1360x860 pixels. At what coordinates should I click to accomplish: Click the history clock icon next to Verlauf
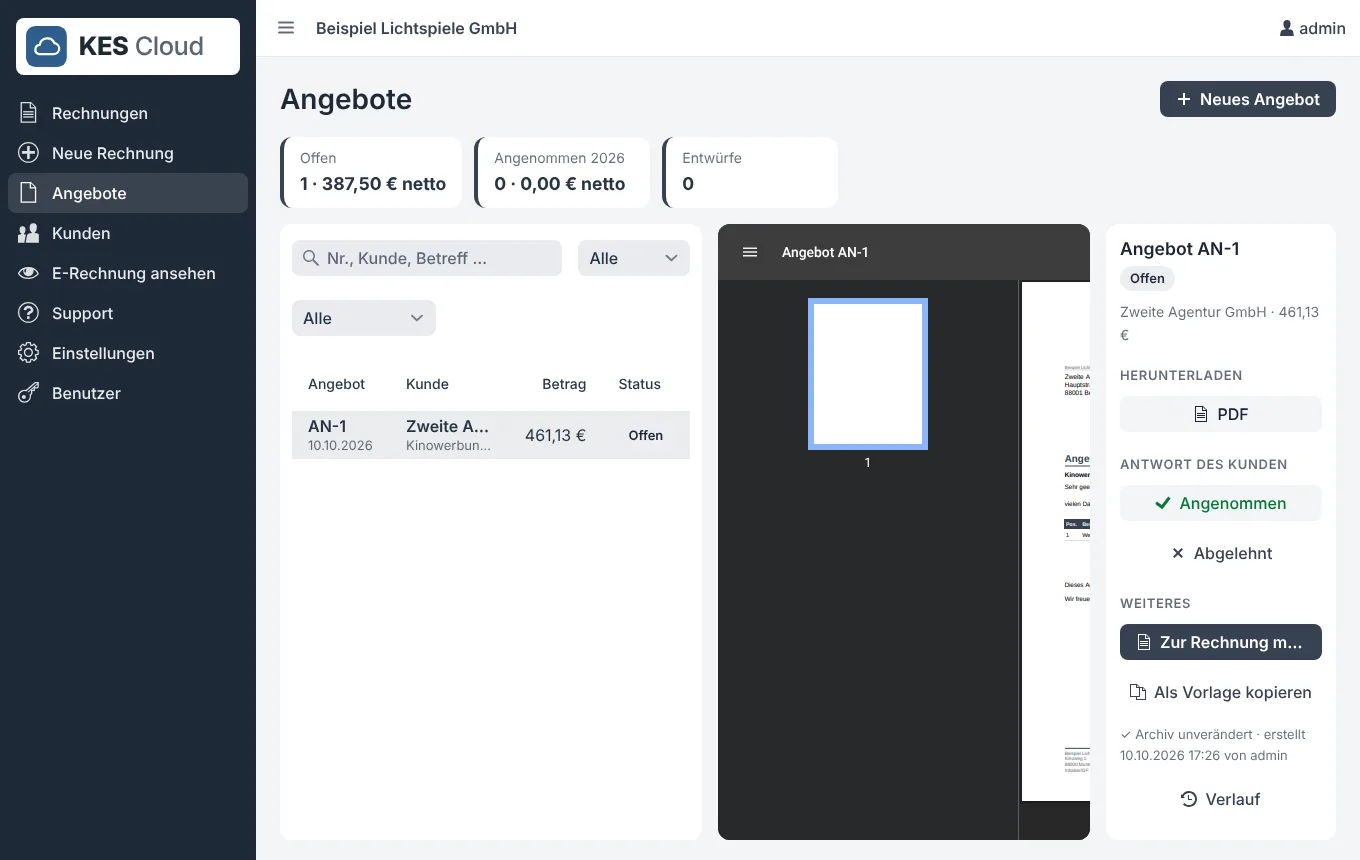pos(1189,799)
